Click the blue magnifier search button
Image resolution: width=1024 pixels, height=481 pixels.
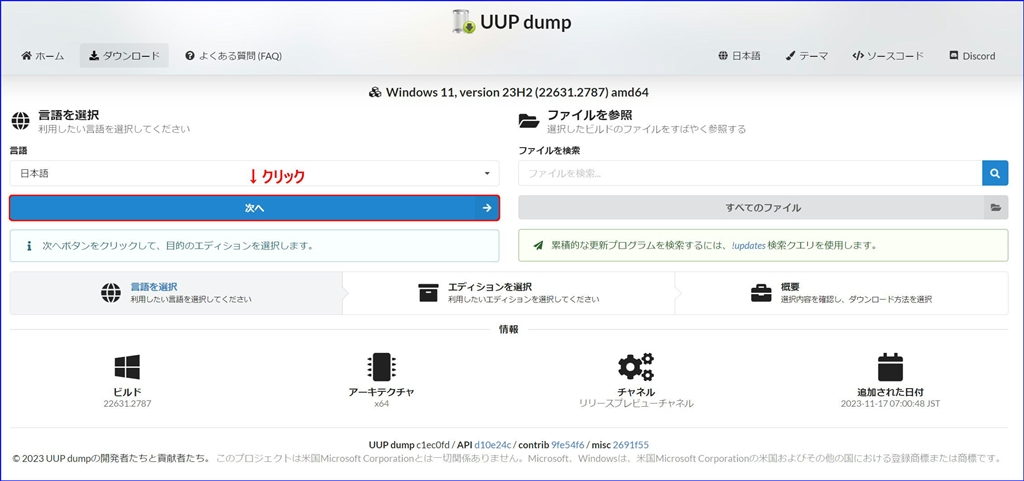(995, 174)
